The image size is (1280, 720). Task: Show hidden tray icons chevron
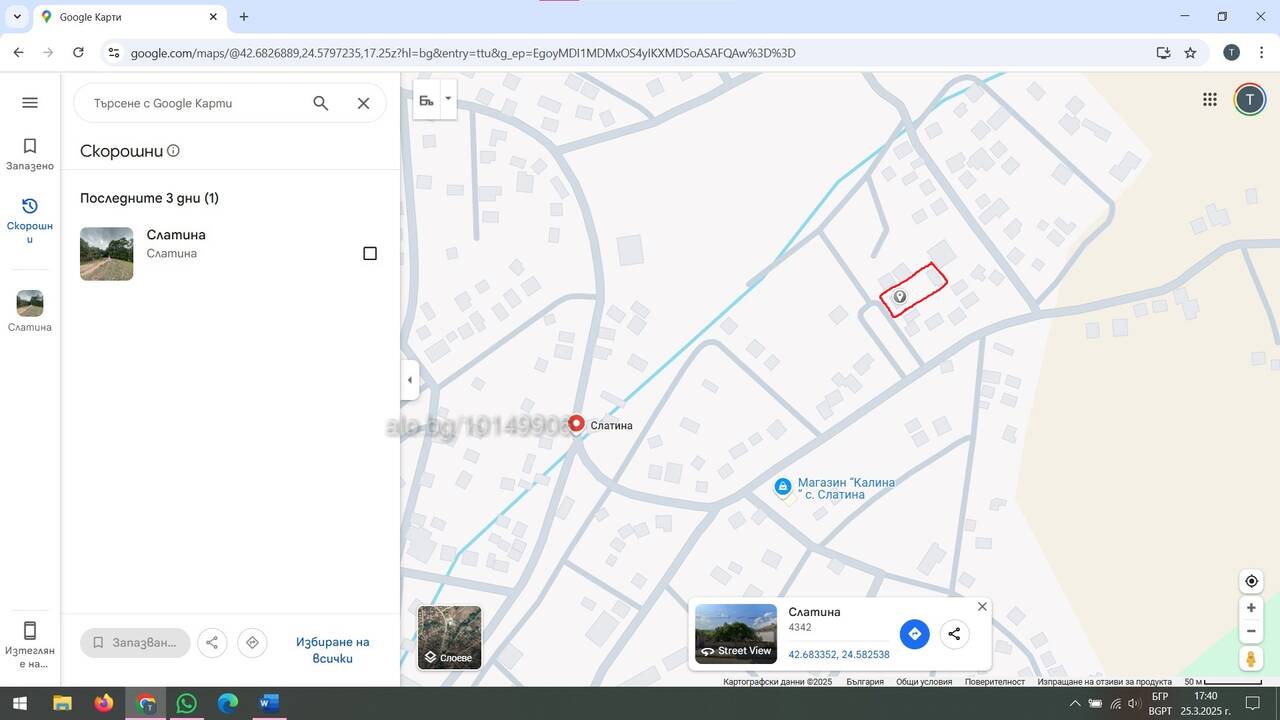1075,703
